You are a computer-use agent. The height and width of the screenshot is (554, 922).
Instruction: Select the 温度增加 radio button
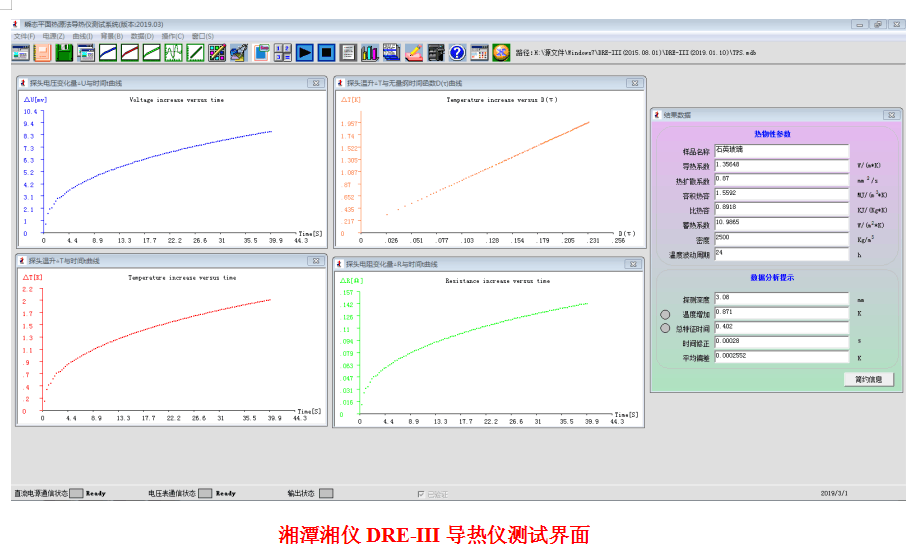tap(665, 314)
